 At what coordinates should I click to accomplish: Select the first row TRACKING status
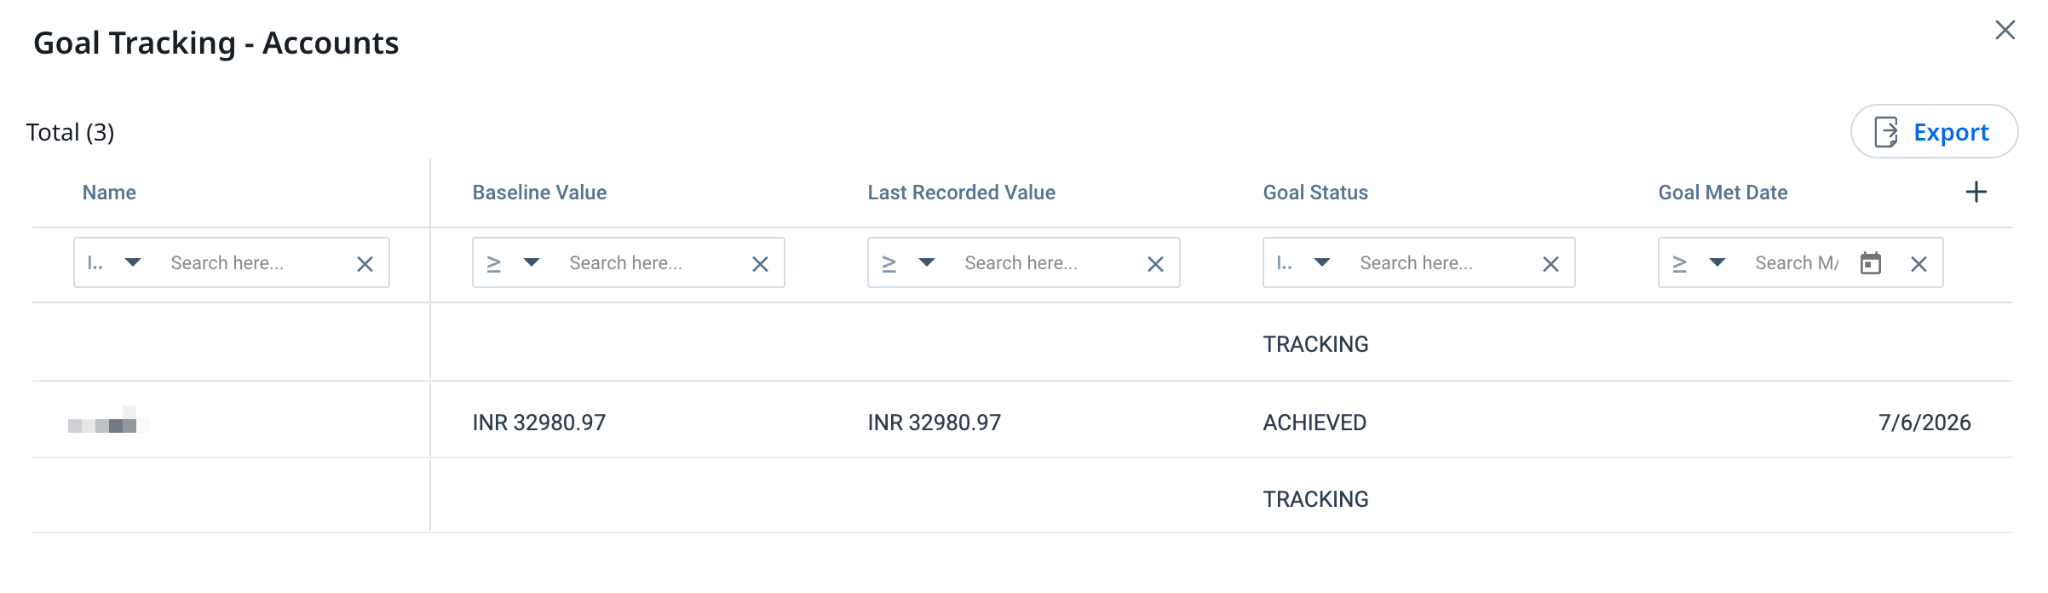[x=1315, y=344]
